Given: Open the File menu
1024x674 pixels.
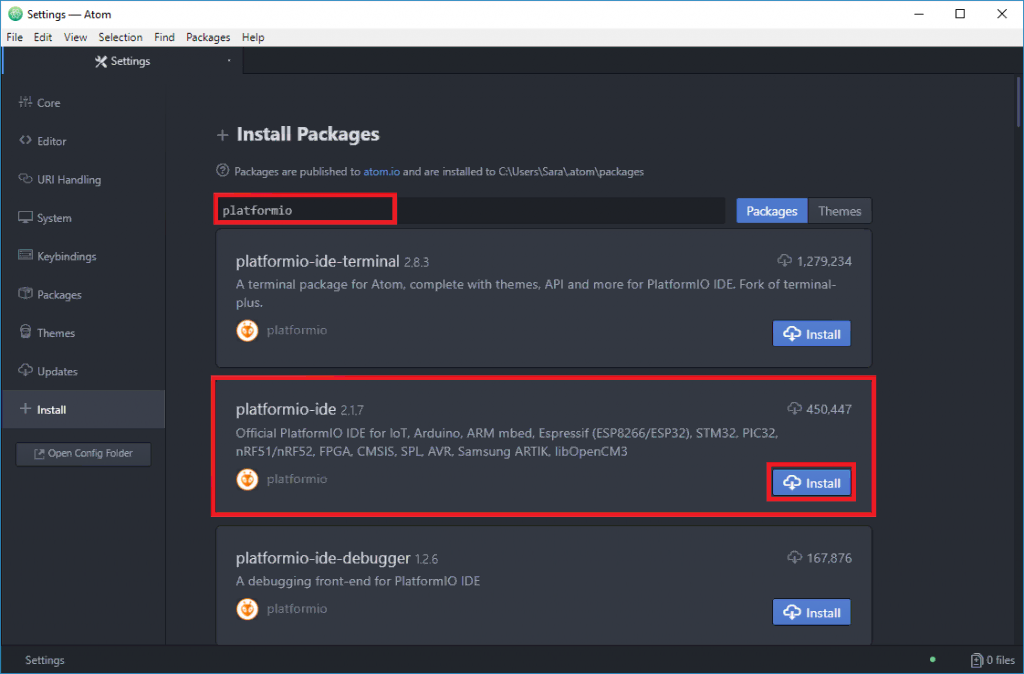Looking at the screenshot, I should pos(15,37).
